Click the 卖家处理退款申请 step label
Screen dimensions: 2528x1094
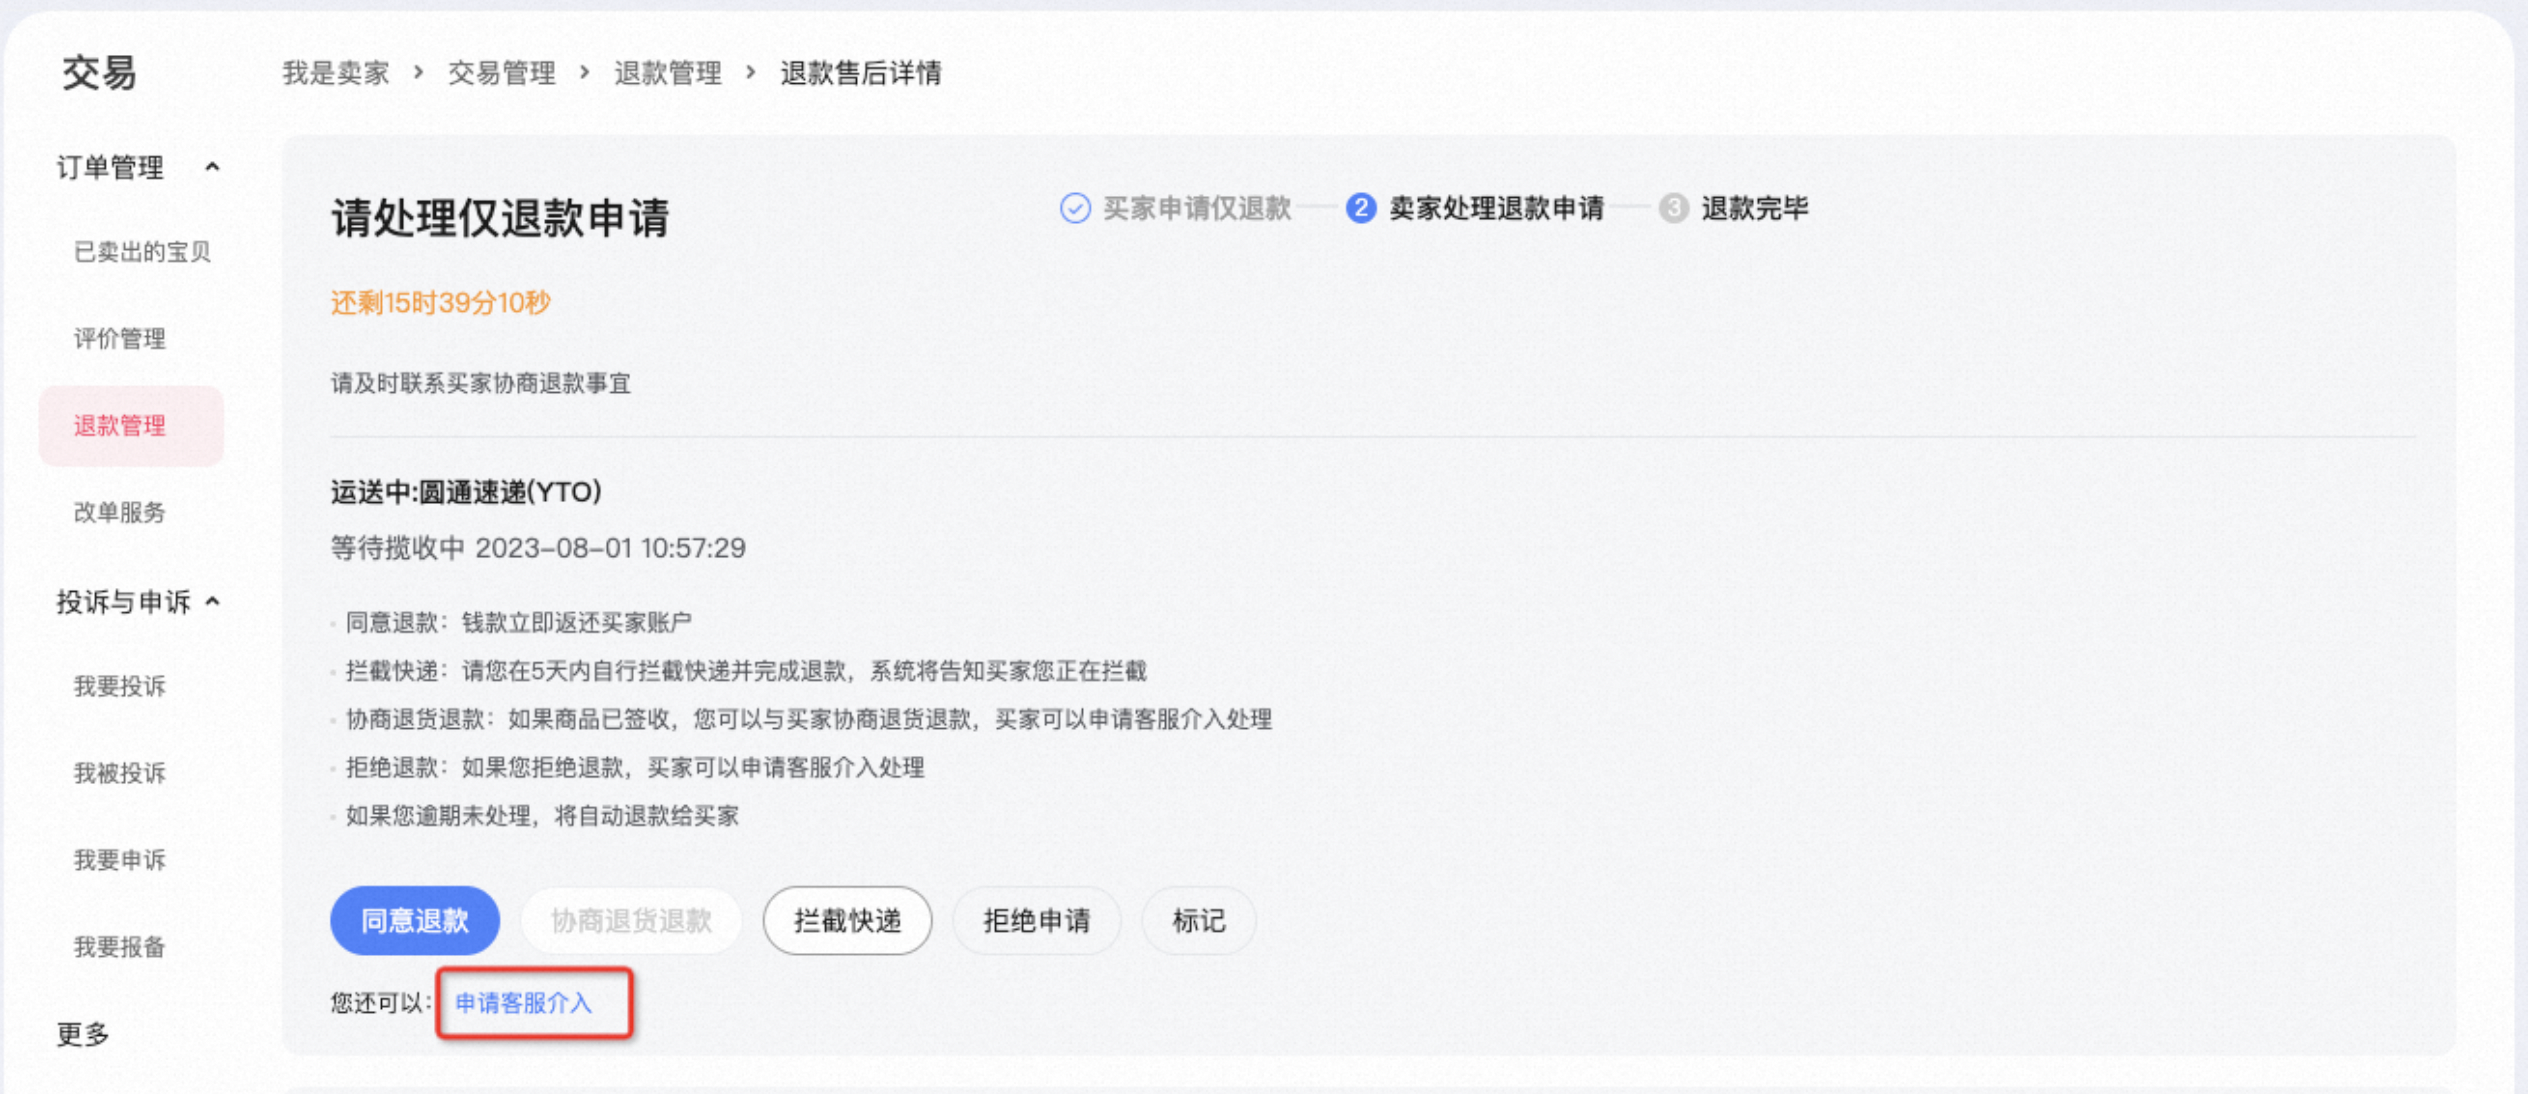click(x=1497, y=208)
